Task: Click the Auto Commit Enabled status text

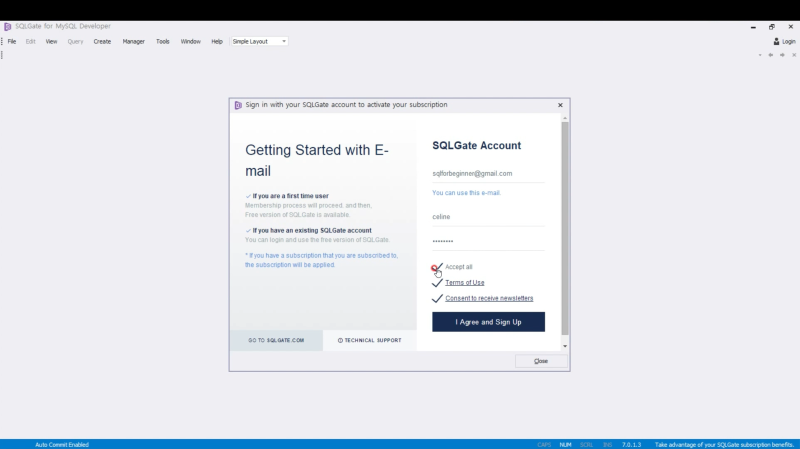Action: [x=62, y=445]
